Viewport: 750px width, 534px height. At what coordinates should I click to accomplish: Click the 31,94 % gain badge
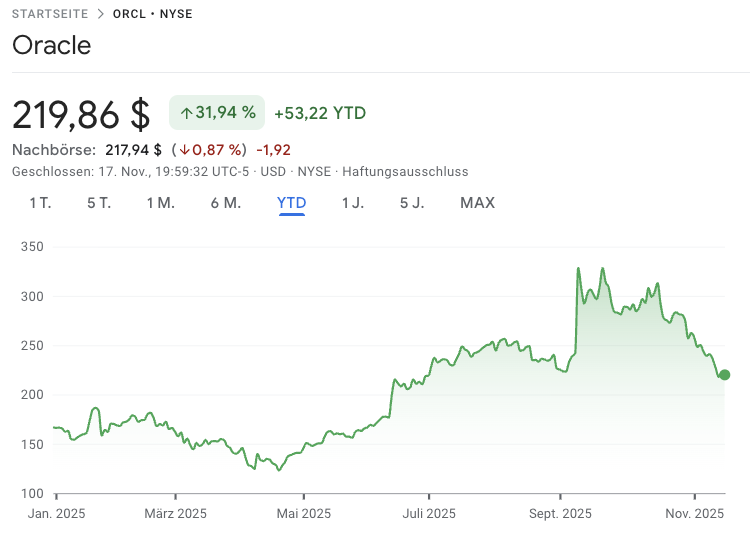[x=217, y=113]
